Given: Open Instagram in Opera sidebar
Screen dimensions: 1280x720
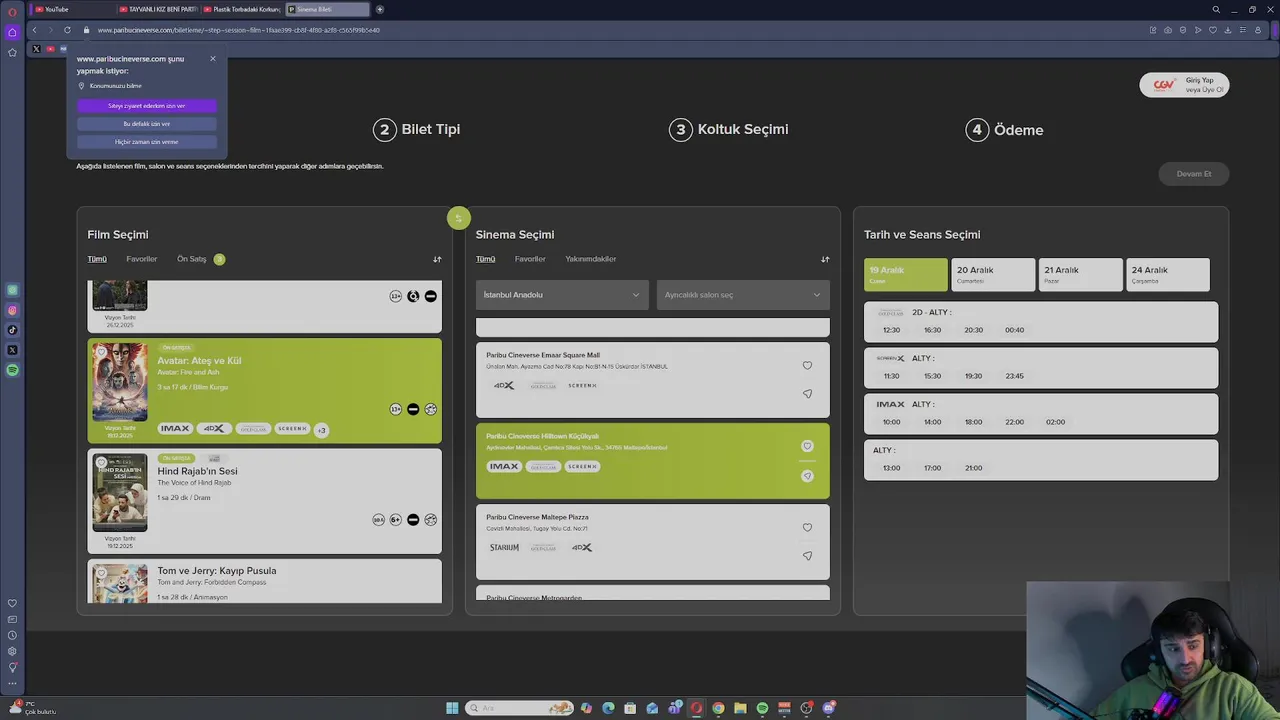Looking at the screenshot, I should [x=12, y=310].
